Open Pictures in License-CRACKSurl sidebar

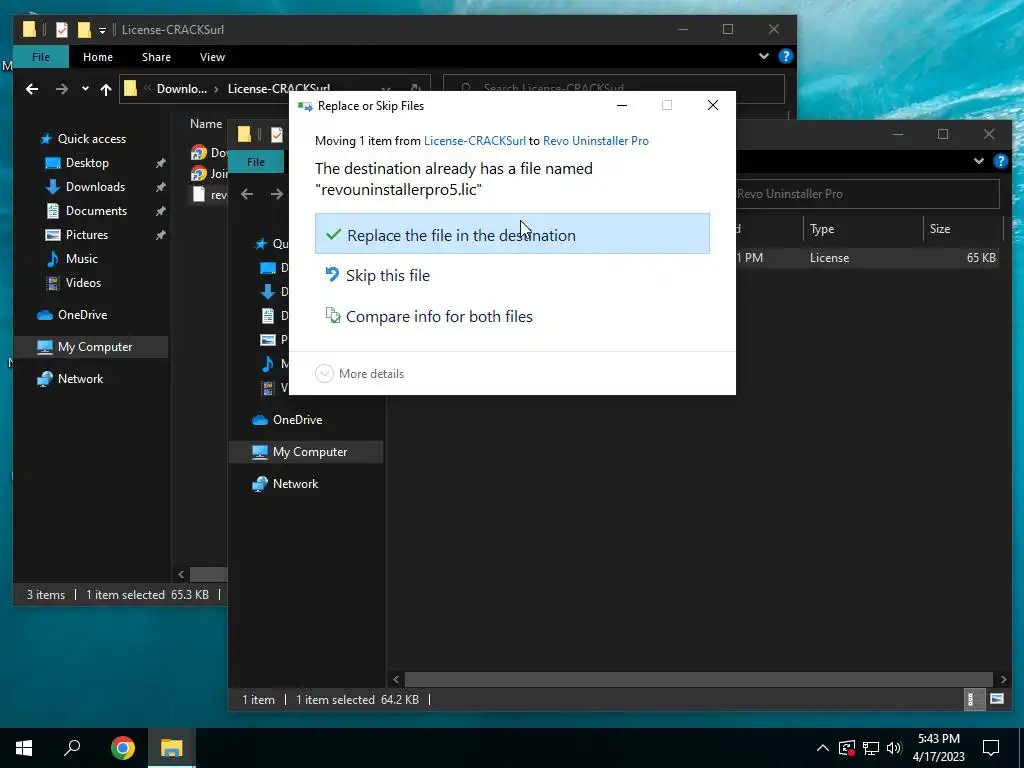(x=87, y=235)
